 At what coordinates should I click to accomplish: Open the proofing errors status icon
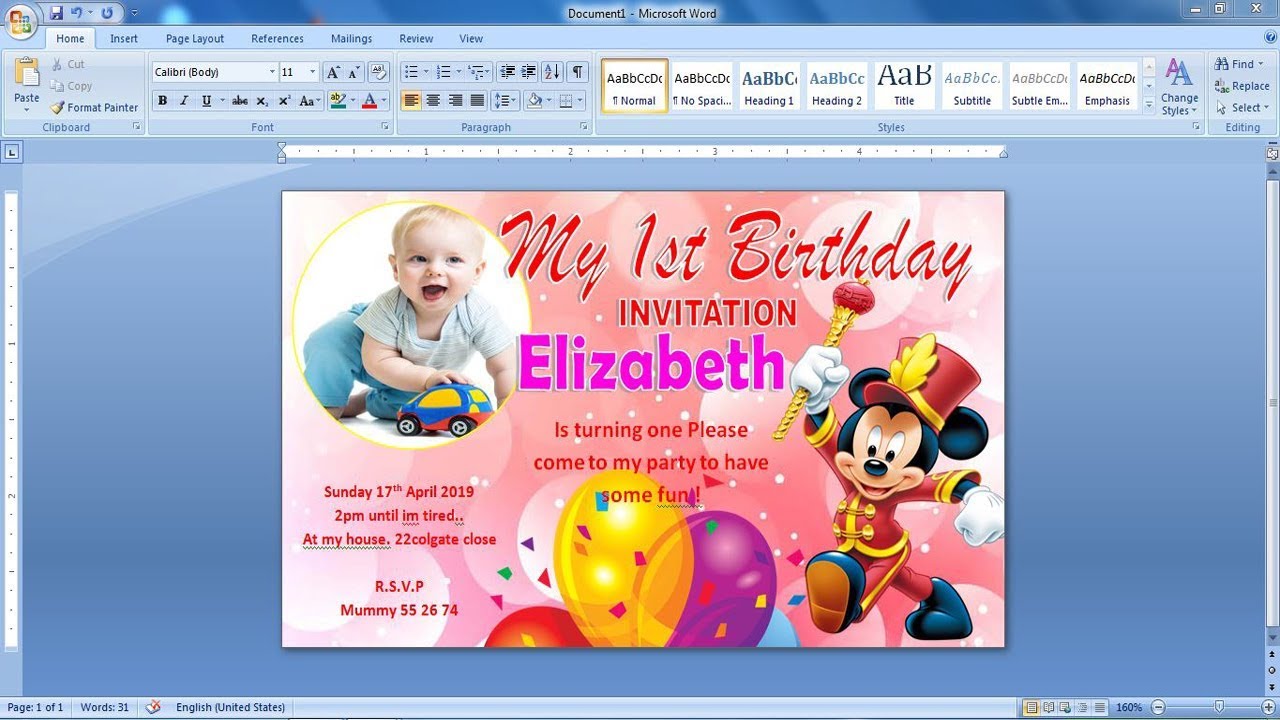coord(153,707)
